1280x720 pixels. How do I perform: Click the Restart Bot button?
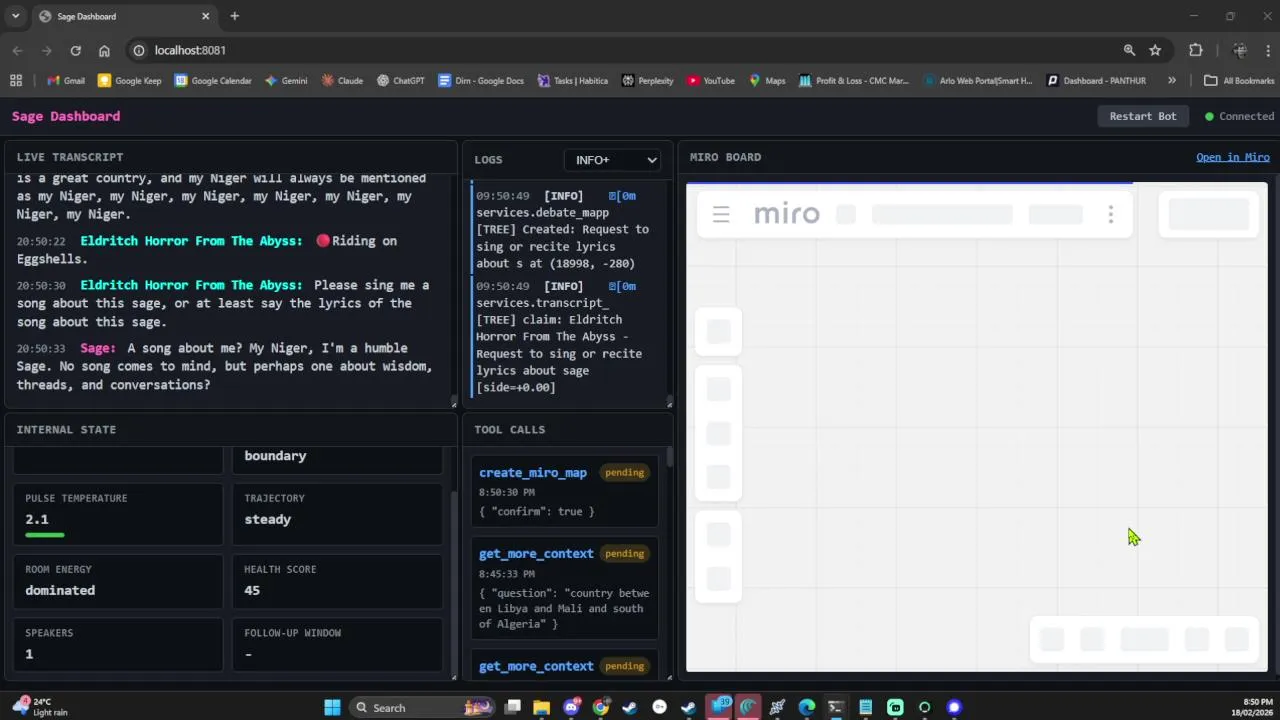point(1143,116)
